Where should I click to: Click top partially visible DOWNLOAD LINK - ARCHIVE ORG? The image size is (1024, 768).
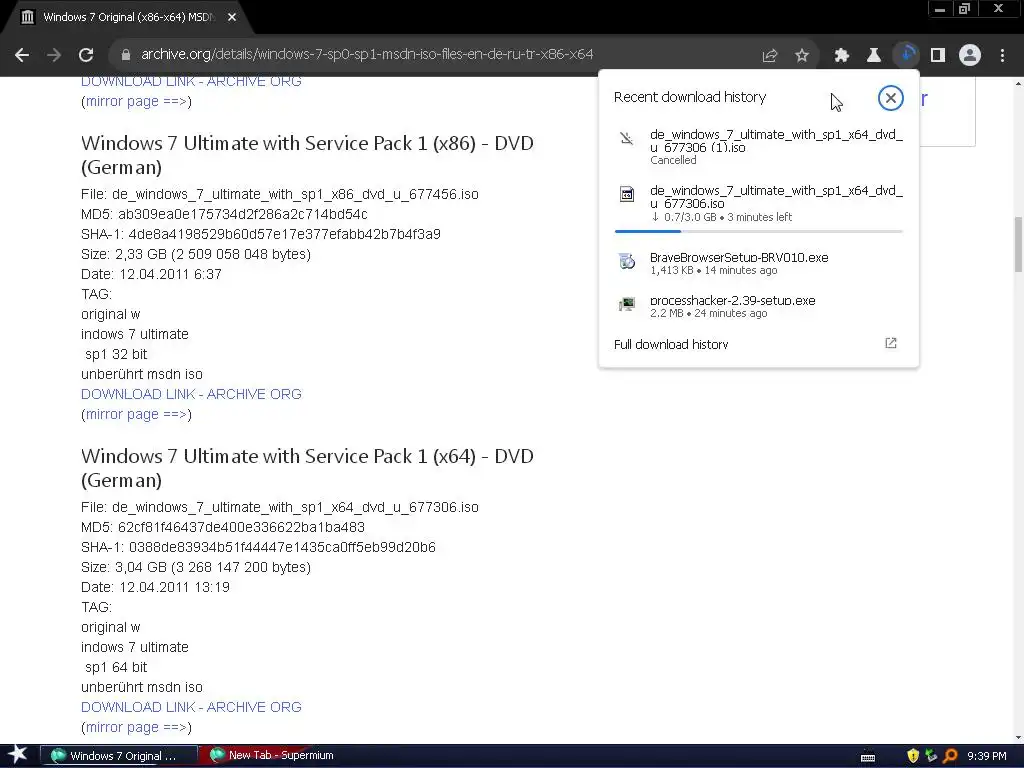pos(191,81)
